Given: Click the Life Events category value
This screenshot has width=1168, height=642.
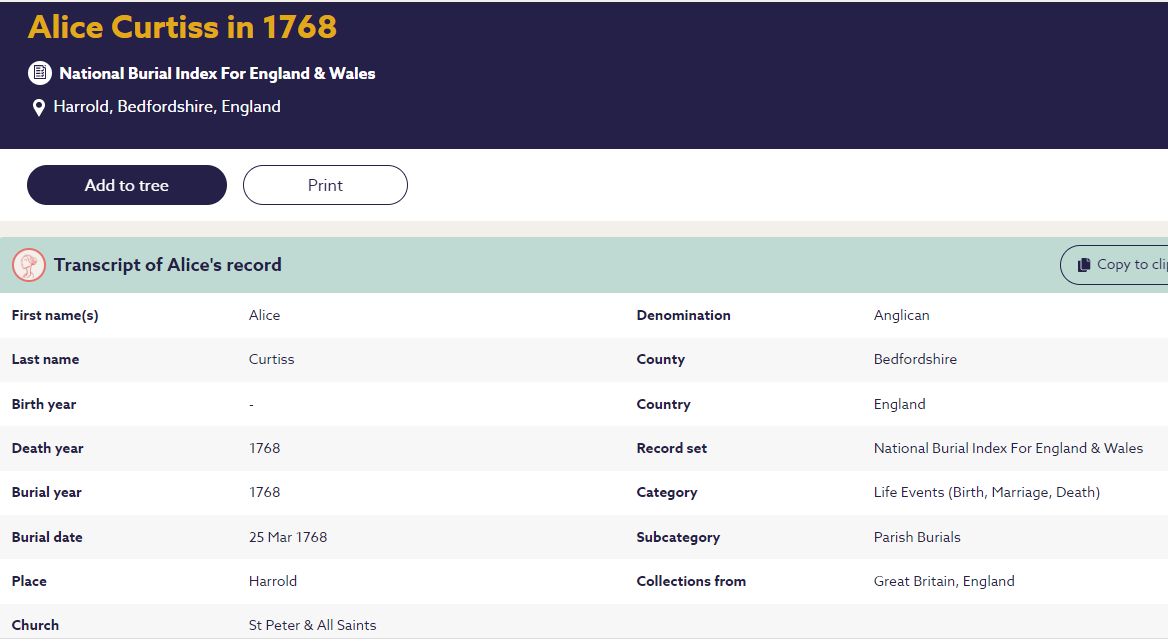Looking at the screenshot, I should coord(986,492).
